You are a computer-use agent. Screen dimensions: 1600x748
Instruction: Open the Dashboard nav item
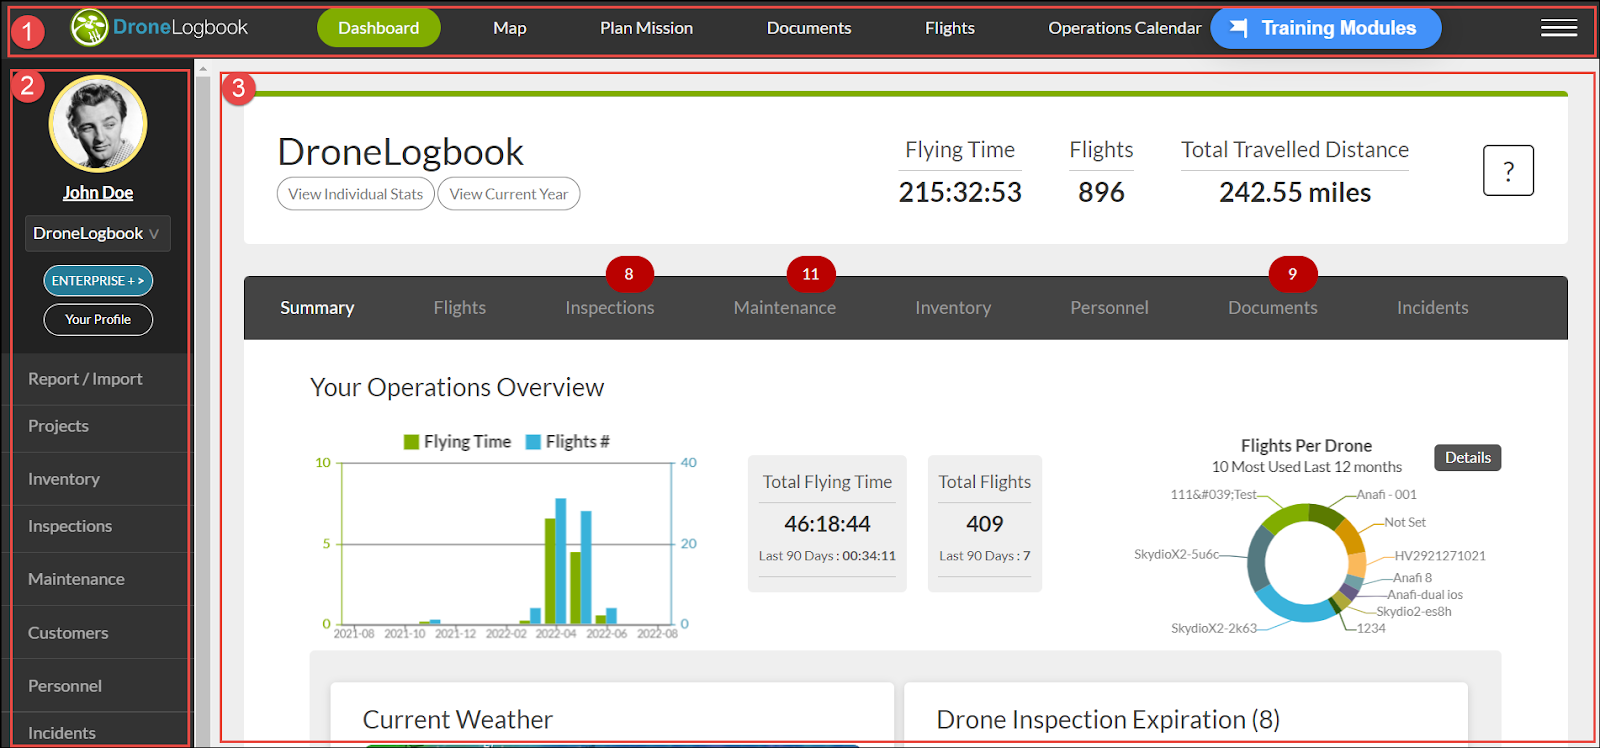pos(379,28)
